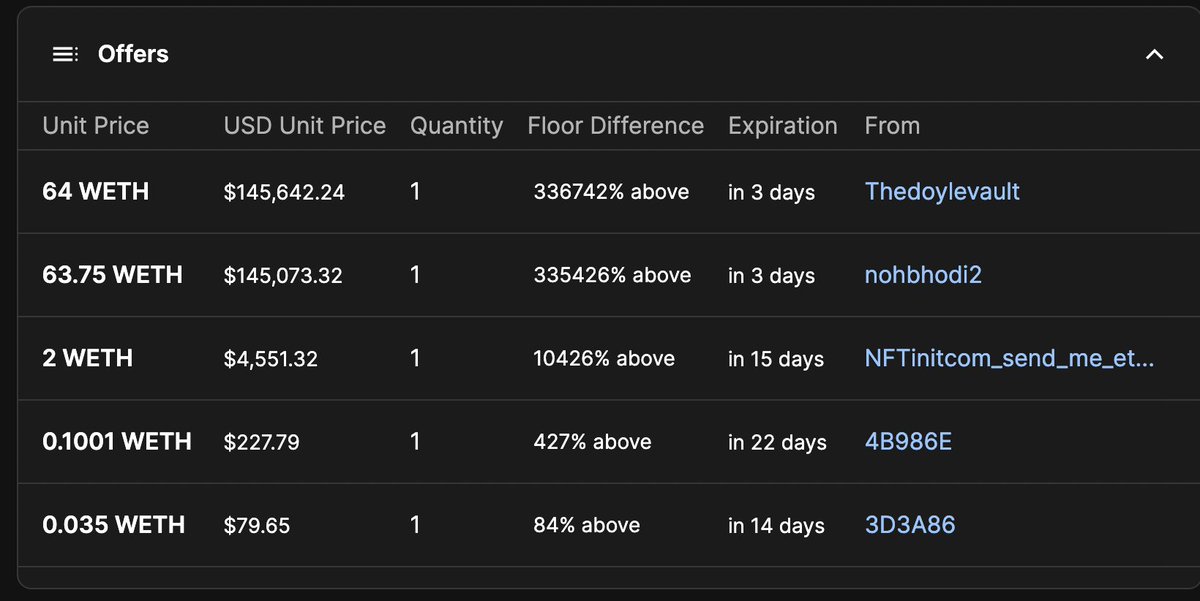Select the 64 WETH unit price
This screenshot has height=601, width=1200.
point(96,191)
